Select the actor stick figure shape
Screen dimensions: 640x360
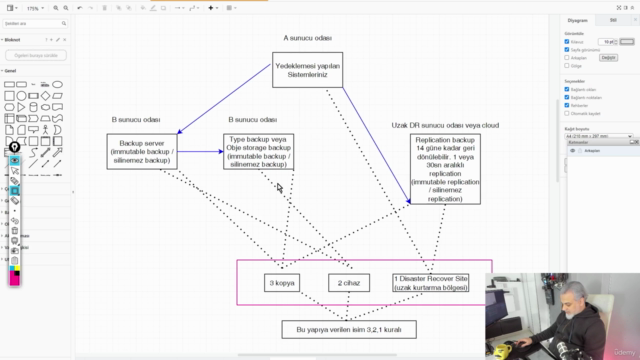point(45,130)
